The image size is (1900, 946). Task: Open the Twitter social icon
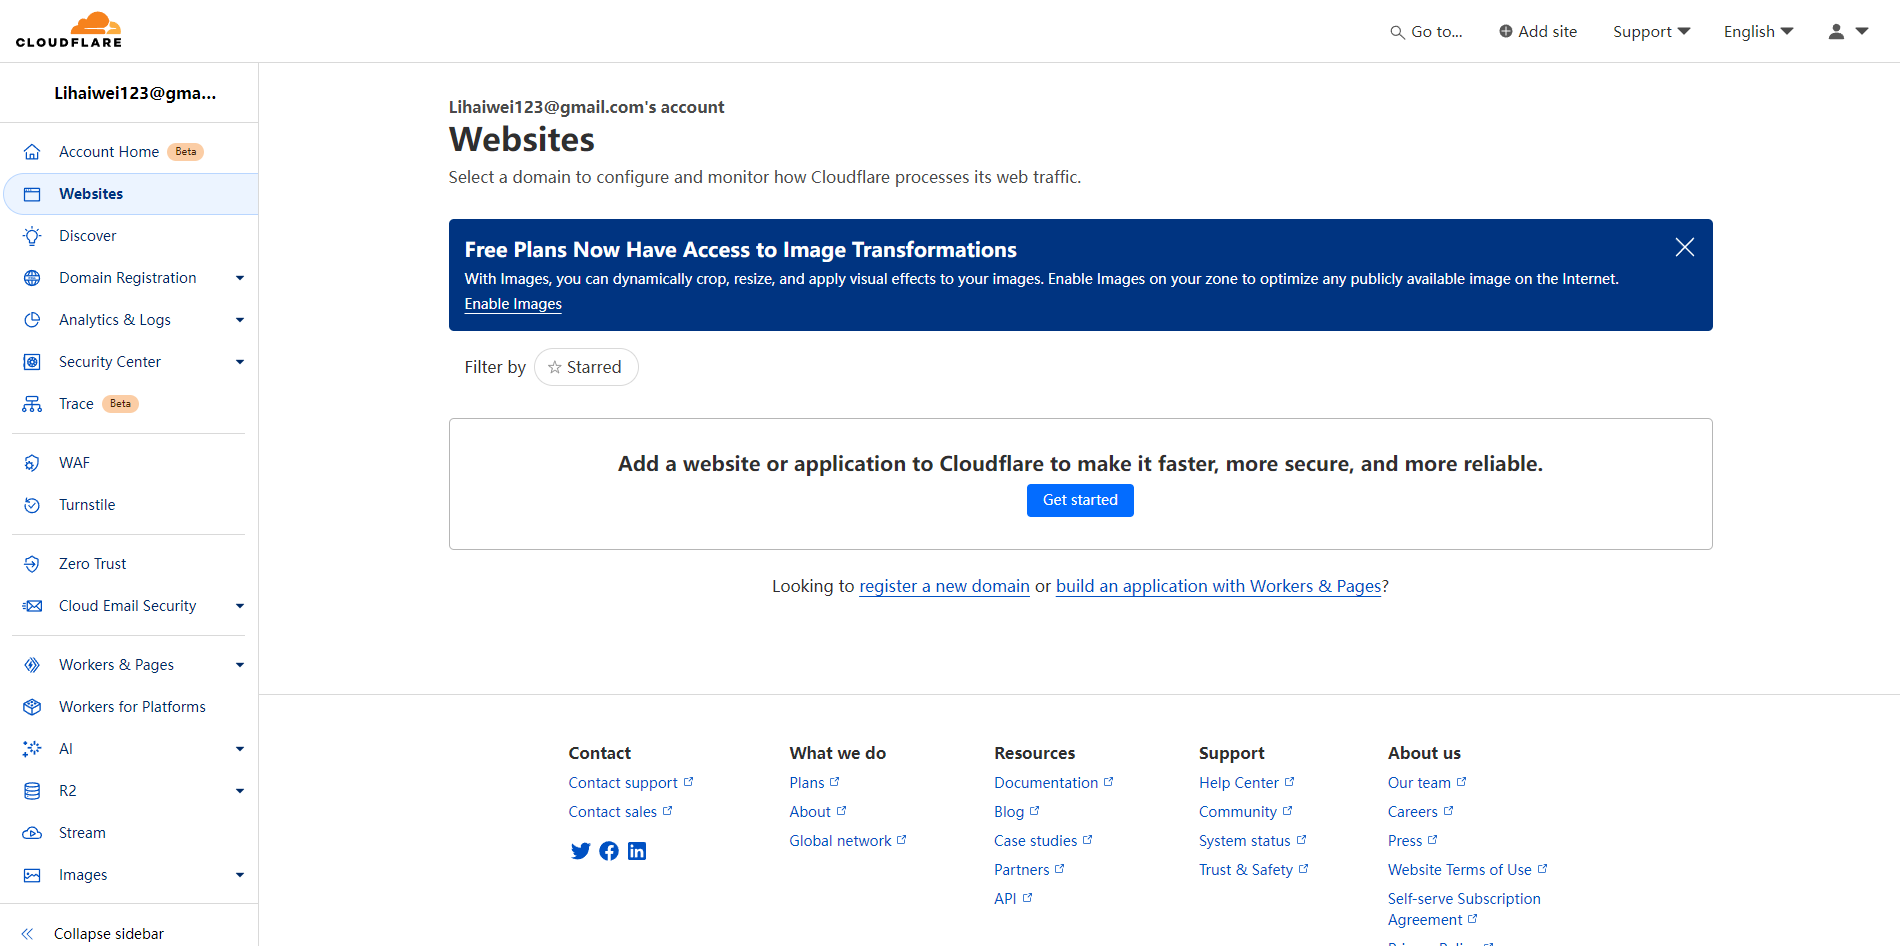(x=580, y=851)
